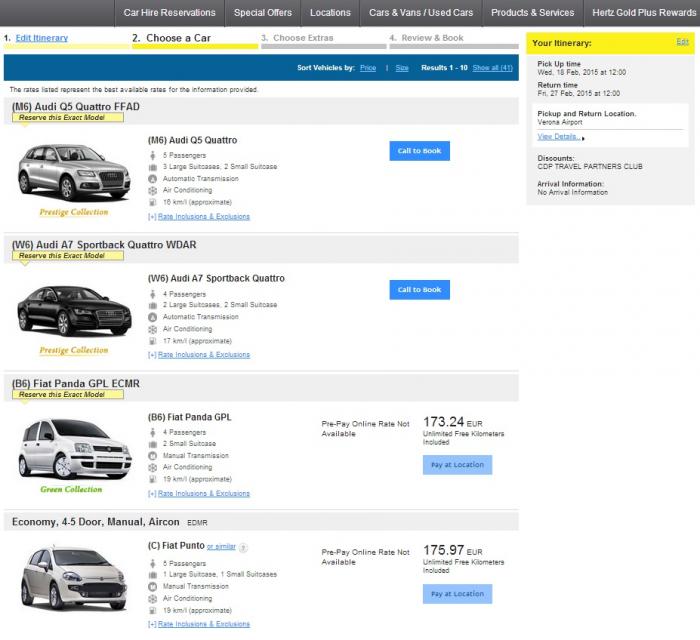Screen dimensions: 700x640
Task: Open Special Offers menu
Action: tap(262, 13)
